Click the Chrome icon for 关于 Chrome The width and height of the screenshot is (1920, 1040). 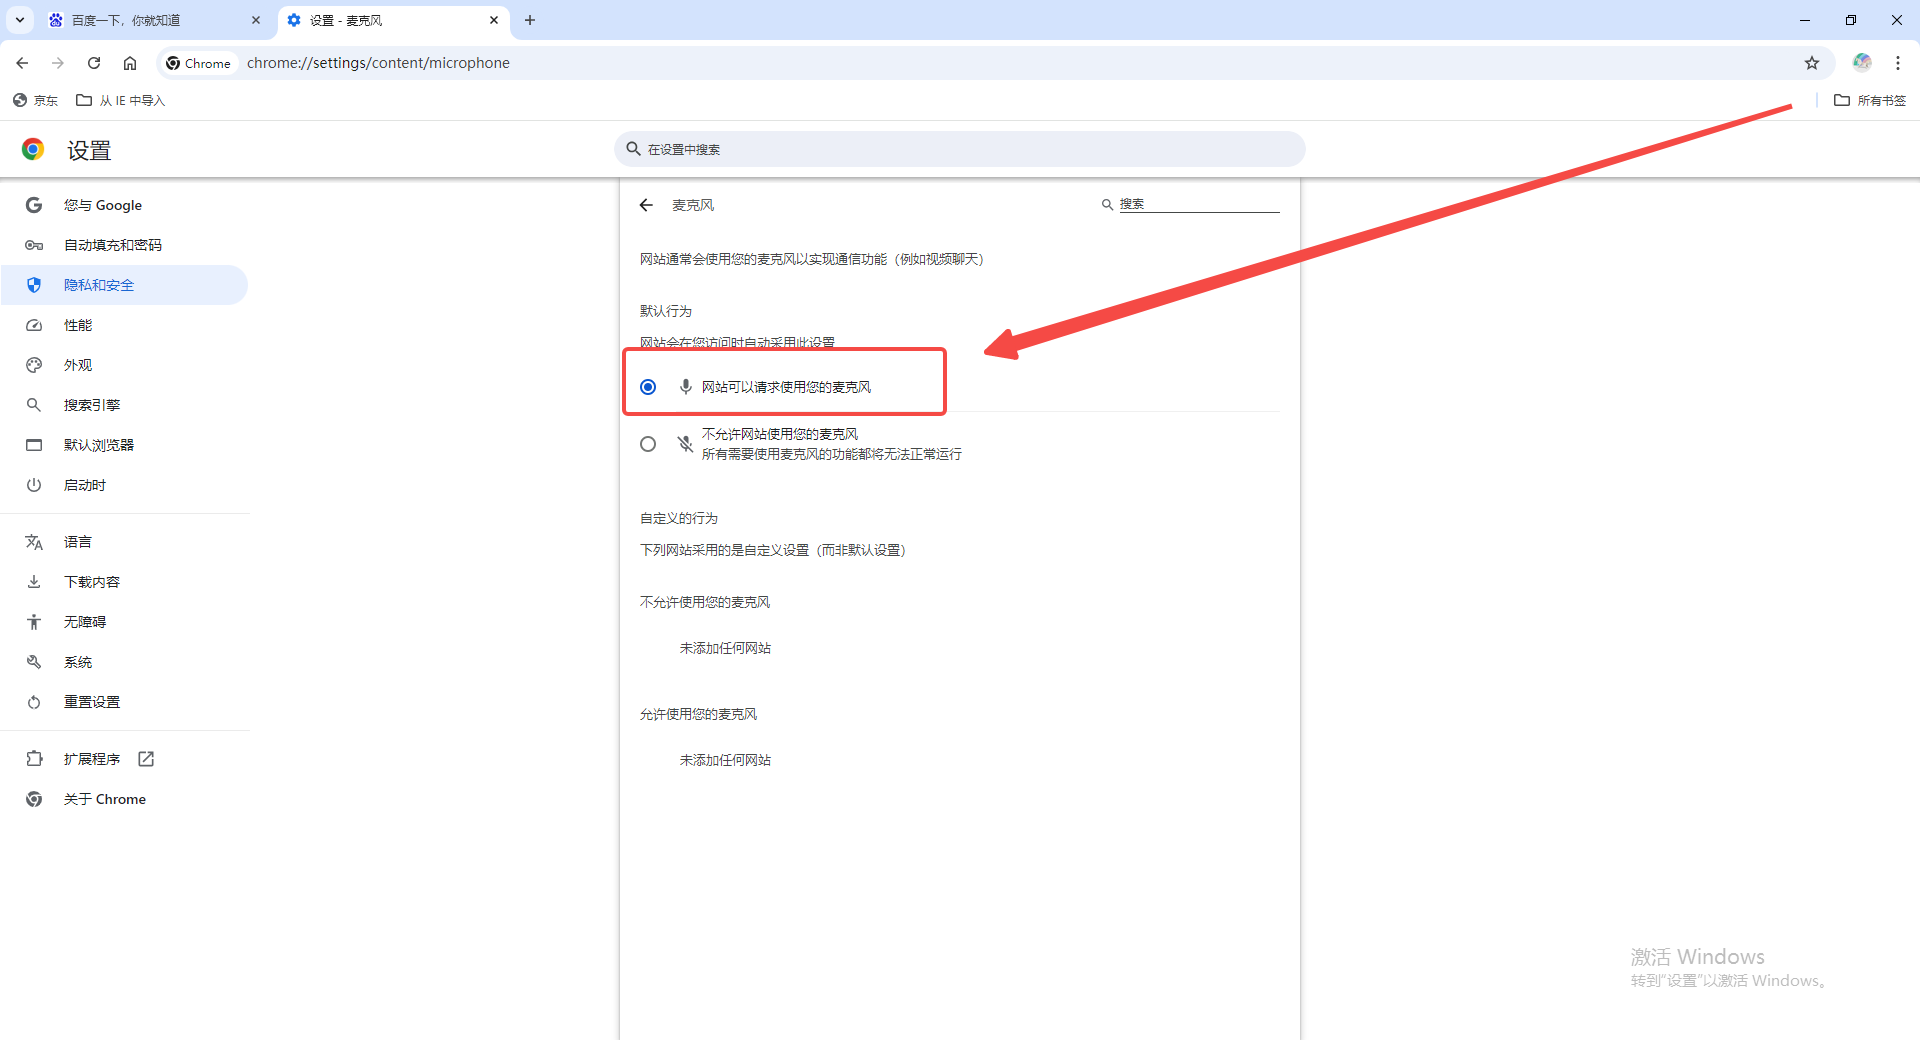(x=34, y=799)
